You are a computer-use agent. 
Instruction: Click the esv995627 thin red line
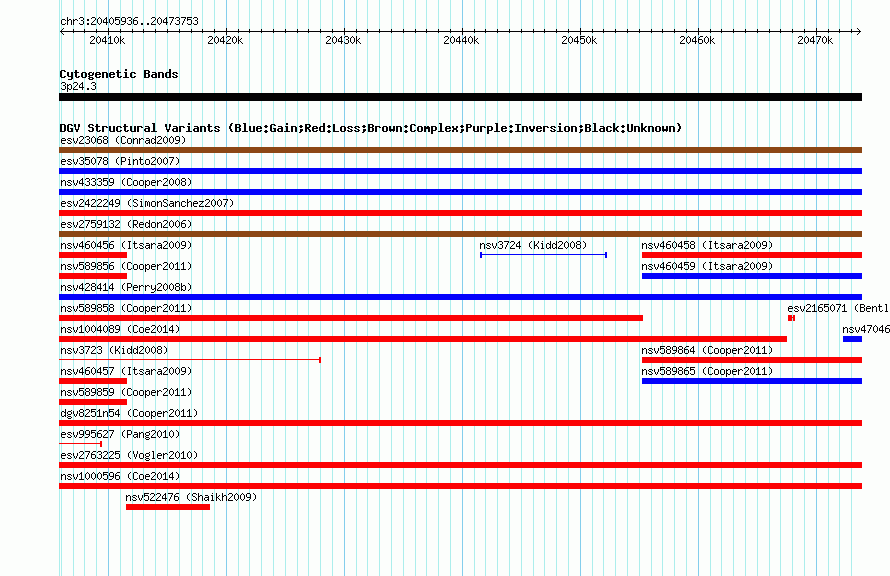(80, 444)
